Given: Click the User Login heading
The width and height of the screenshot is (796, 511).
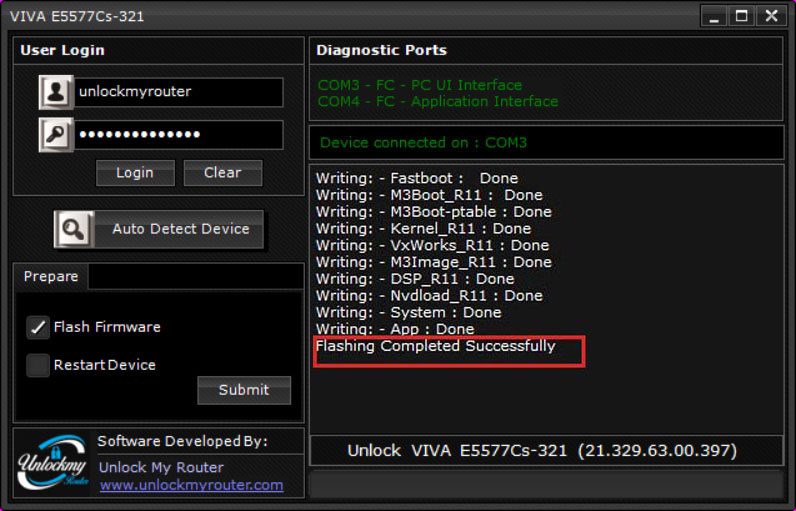Looking at the screenshot, I should click(x=62, y=50).
